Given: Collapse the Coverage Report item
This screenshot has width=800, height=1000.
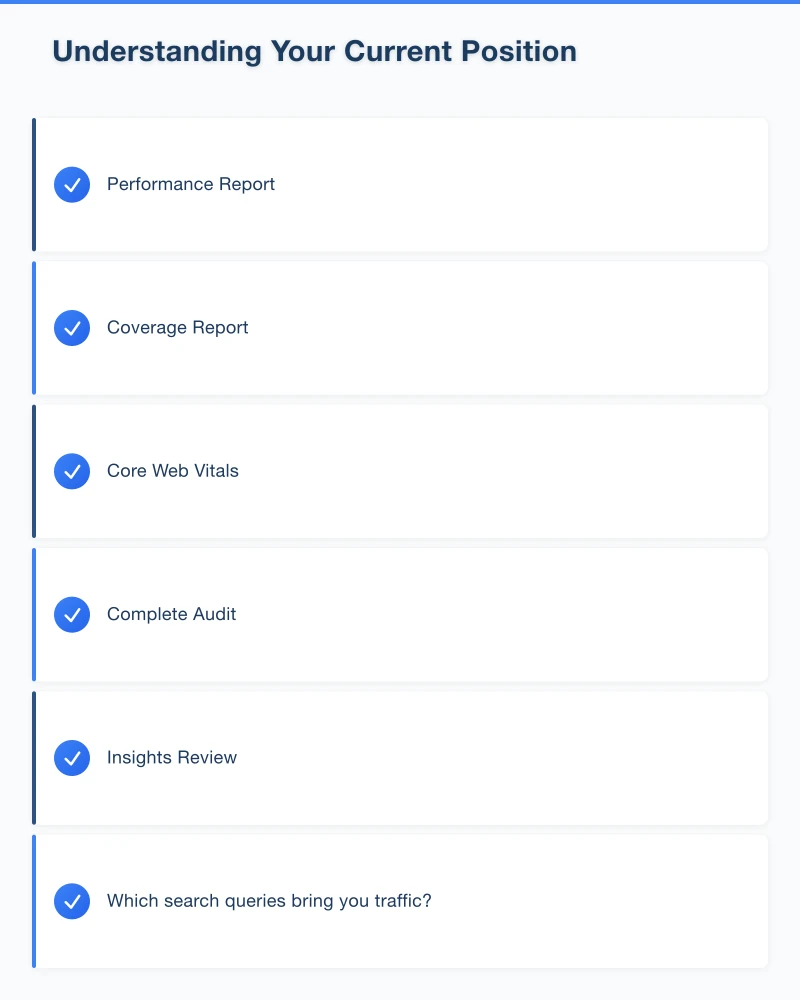Looking at the screenshot, I should 400,327.
